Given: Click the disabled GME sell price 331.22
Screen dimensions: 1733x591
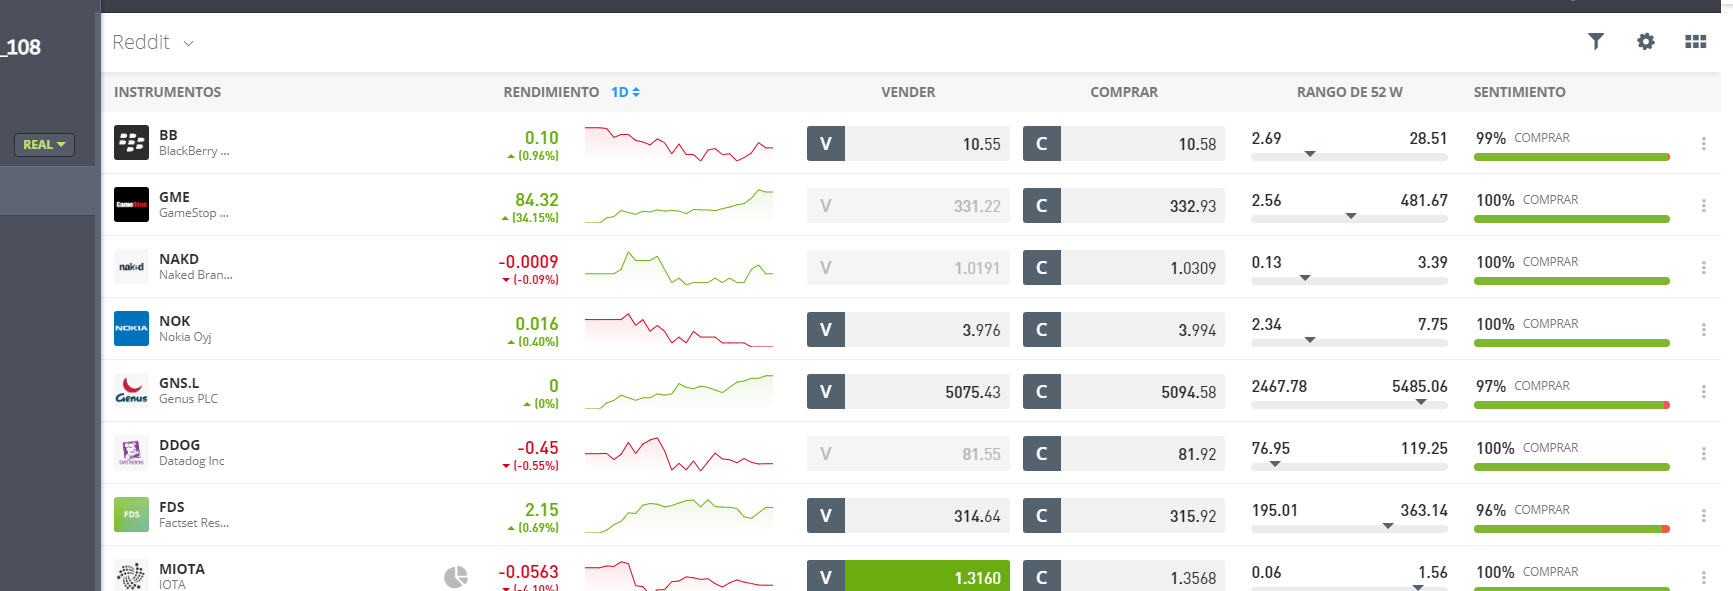Looking at the screenshot, I should tap(908, 206).
